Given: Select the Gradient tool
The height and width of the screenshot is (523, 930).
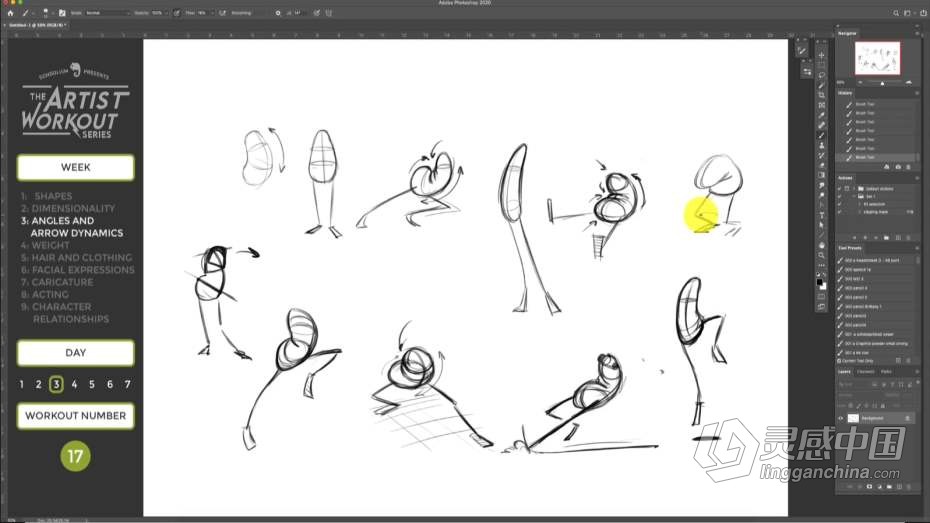Looking at the screenshot, I should (821, 175).
